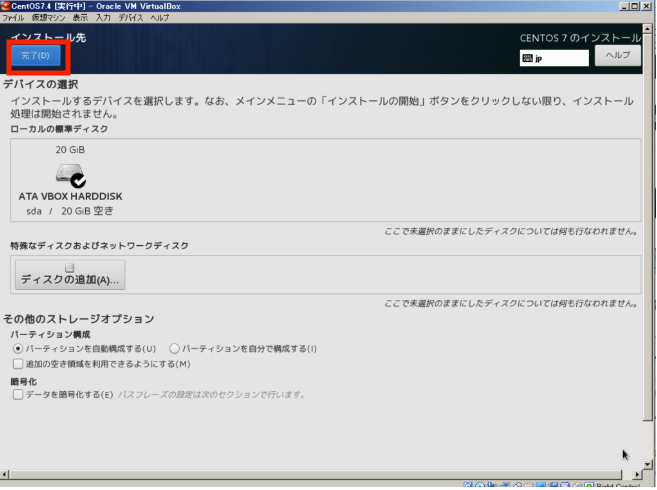This screenshot has height=490, width=657.
Task: Select automatic partition configuration radio button
Action: (18, 349)
